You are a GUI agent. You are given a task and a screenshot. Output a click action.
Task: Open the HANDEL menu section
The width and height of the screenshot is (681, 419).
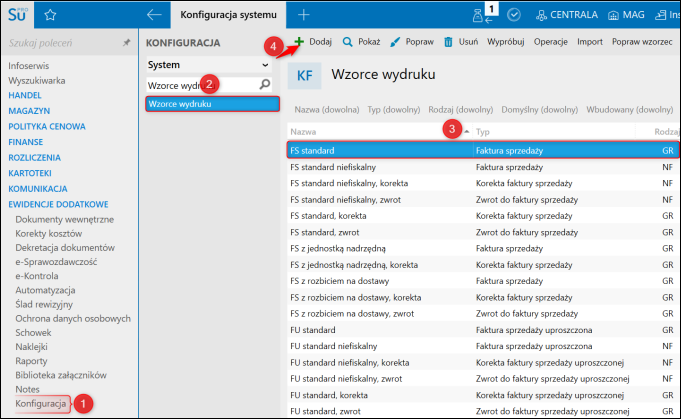(x=25, y=96)
